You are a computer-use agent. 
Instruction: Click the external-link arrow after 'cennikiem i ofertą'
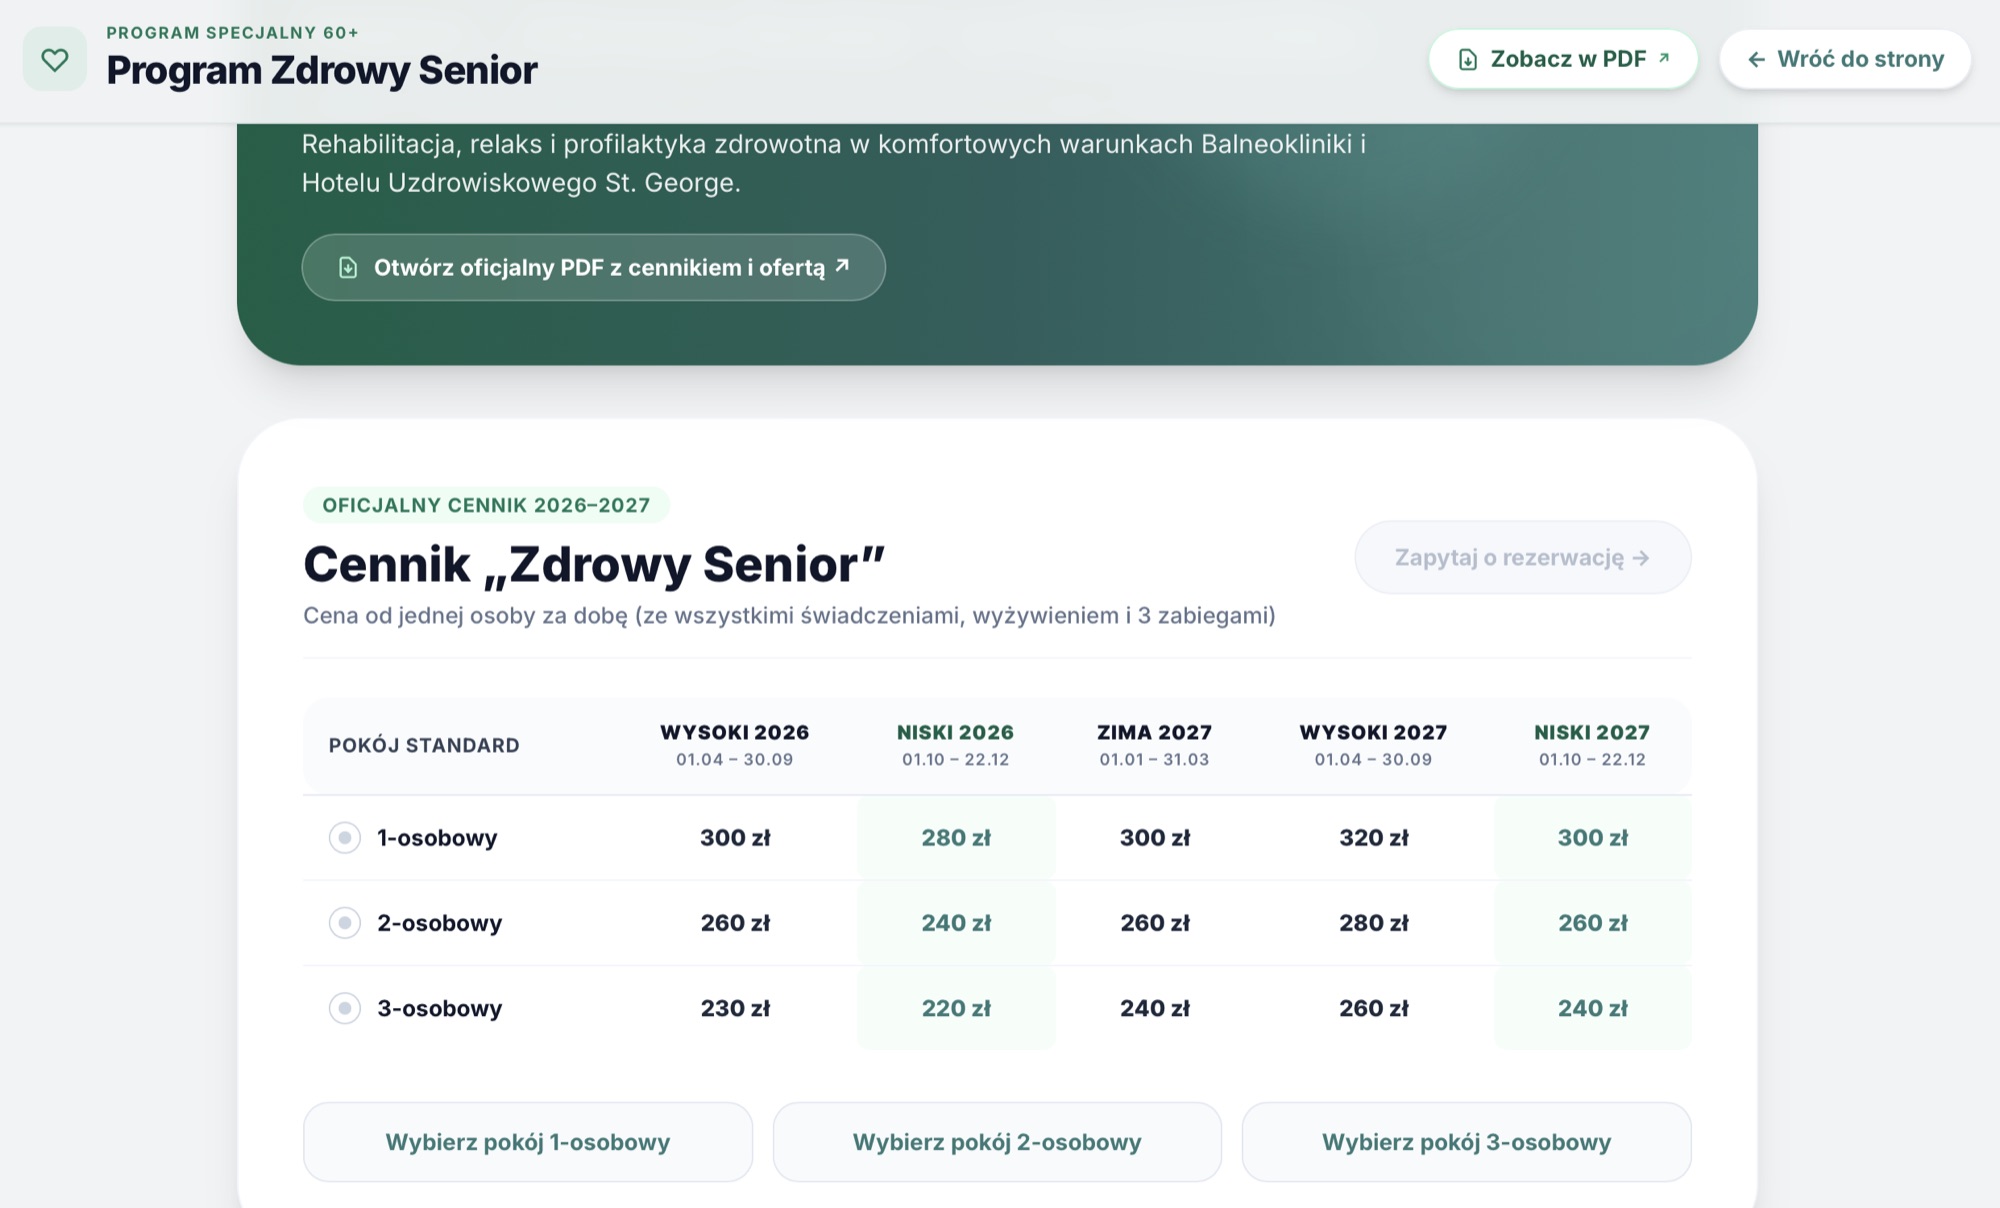[x=842, y=265]
